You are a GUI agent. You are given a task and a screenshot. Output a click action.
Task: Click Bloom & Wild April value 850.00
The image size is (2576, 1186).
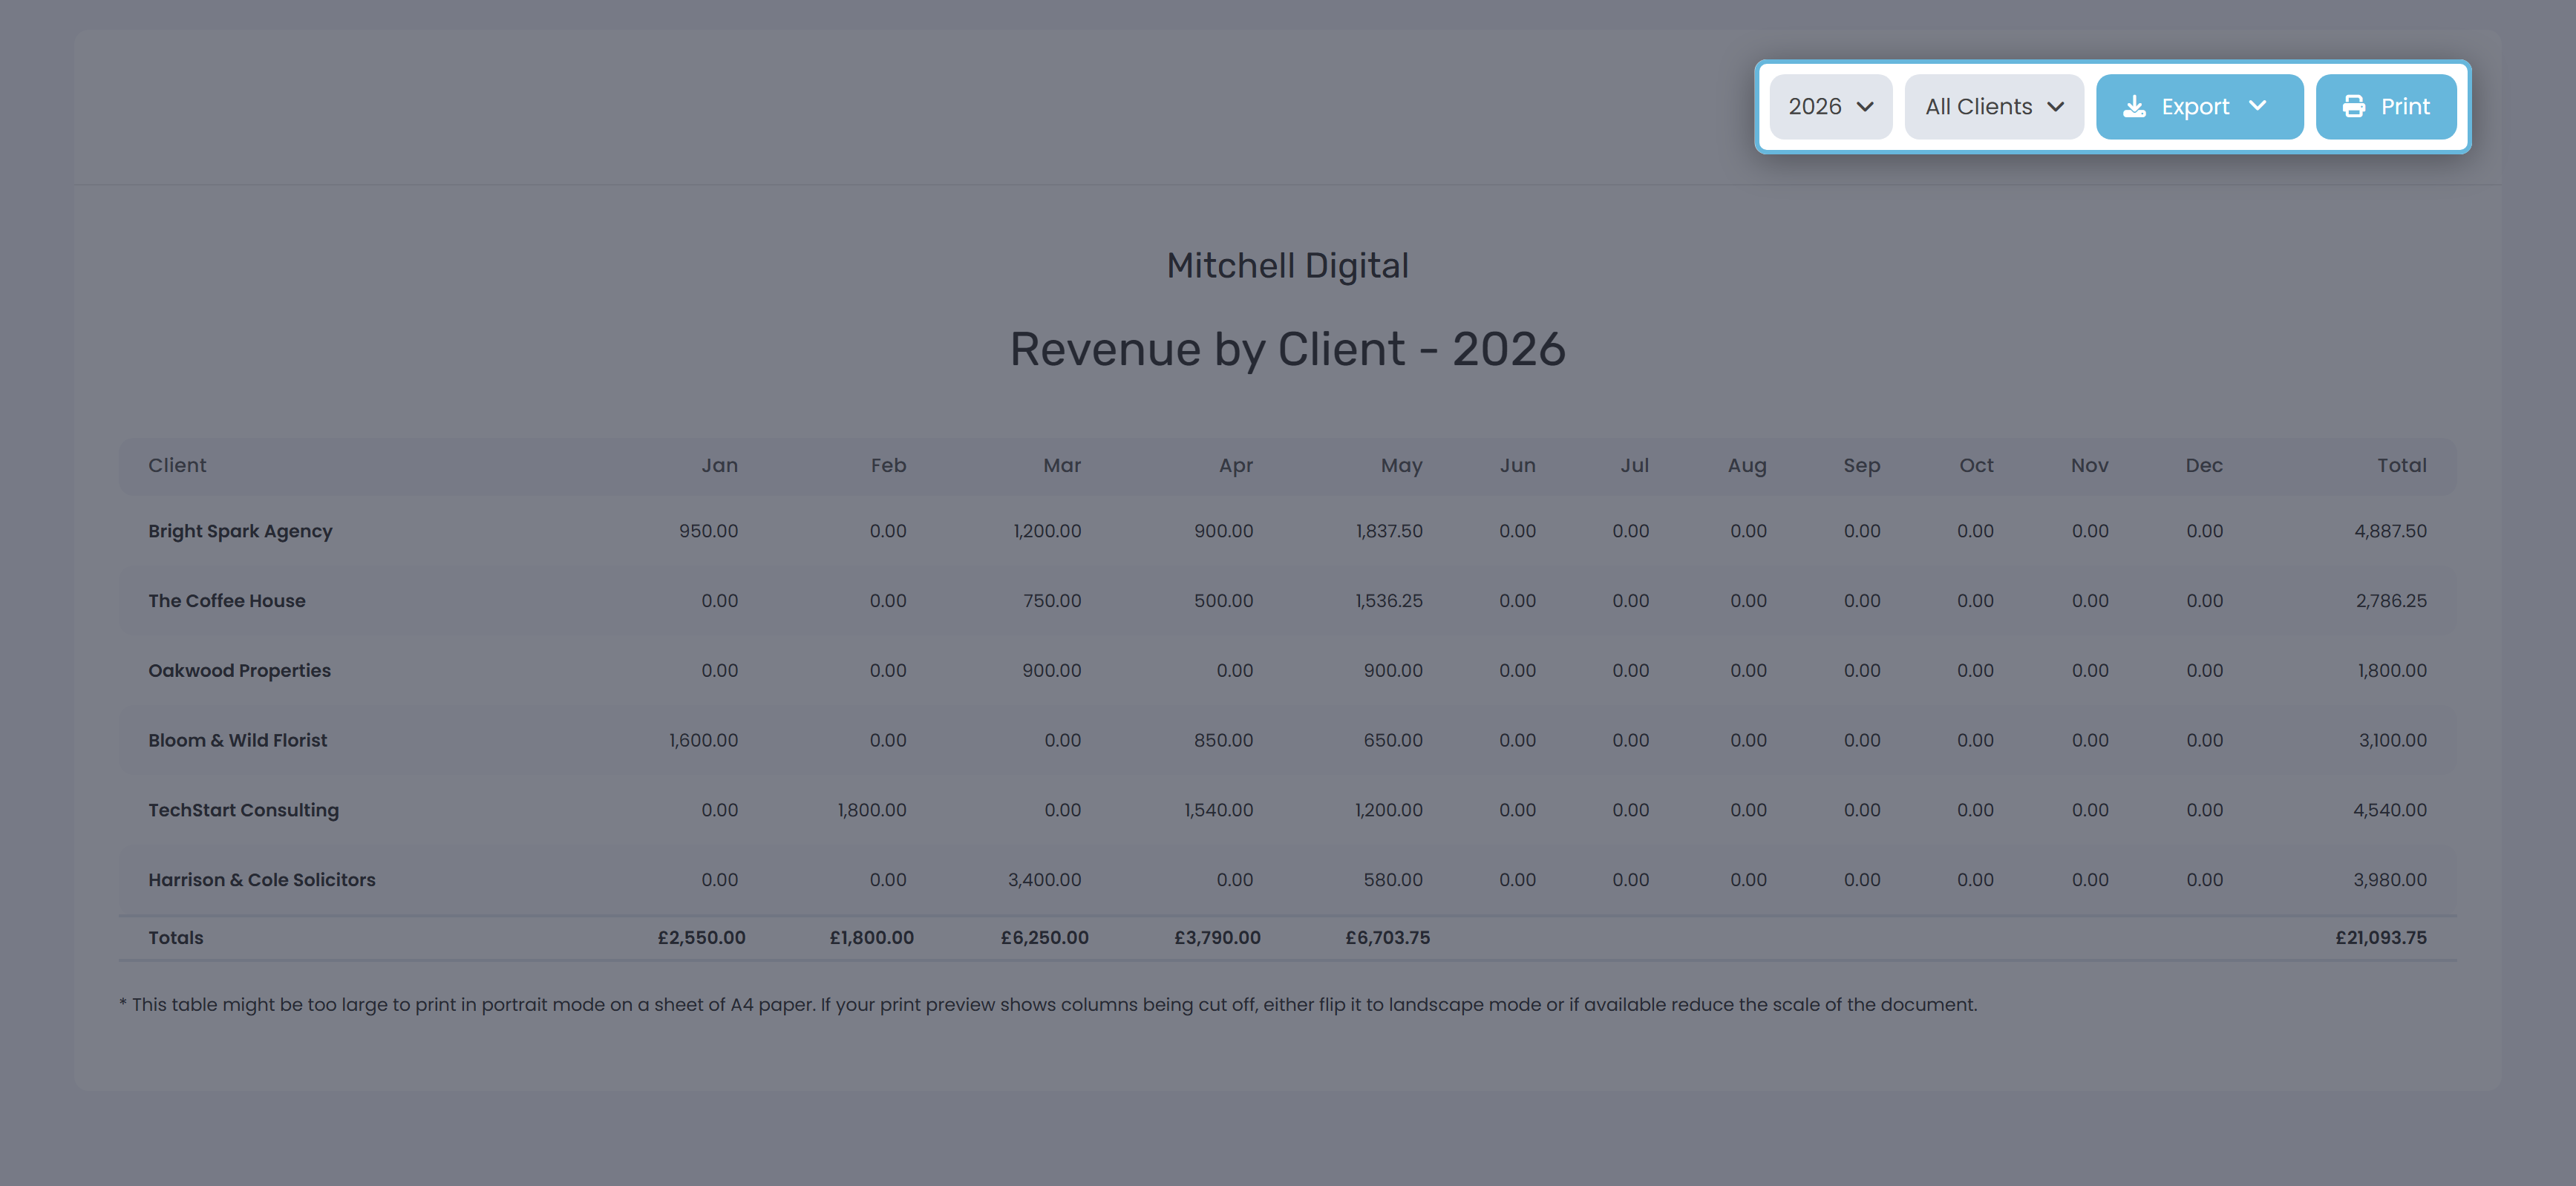point(1223,740)
